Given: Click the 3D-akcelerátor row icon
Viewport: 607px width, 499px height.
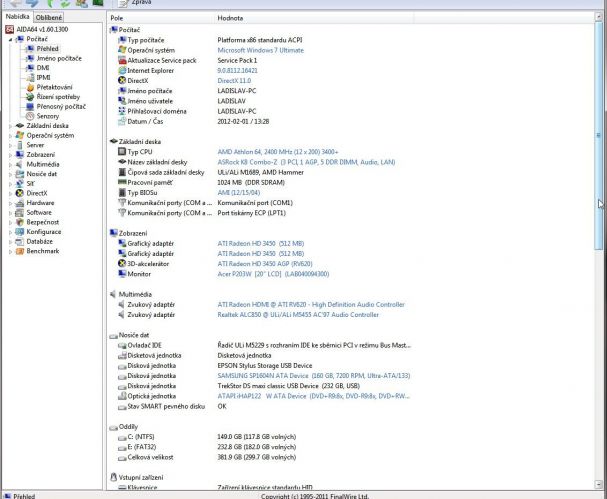Looking at the screenshot, I should tap(122, 264).
